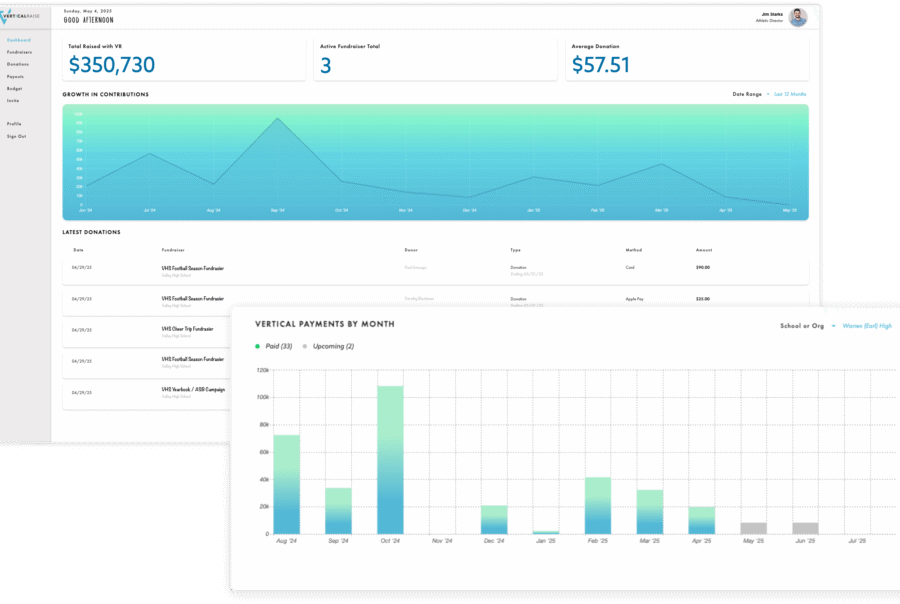Click the gray Upcoming legend dot
Screen dimensions: 900x604
(x=305, y=346)
